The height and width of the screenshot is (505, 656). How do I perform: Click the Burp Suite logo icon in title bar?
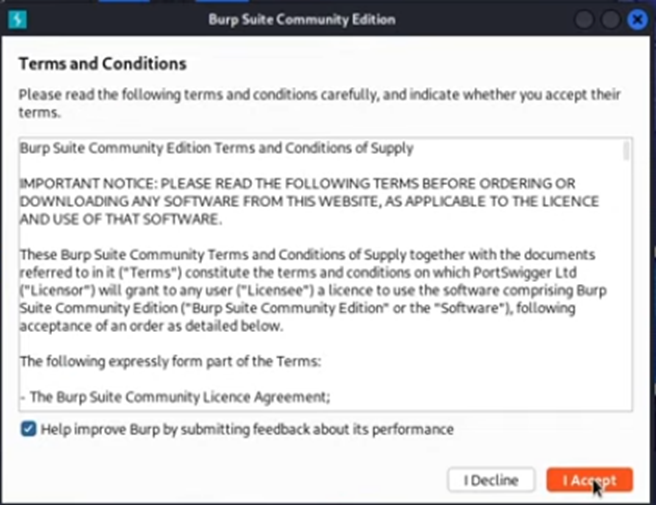click(x=18, y=19)
